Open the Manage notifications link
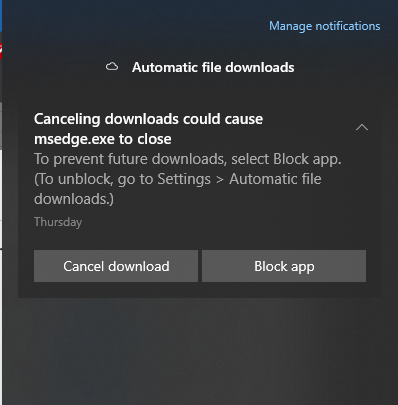Viewport: 398px width, 405px height. [325, 26]
